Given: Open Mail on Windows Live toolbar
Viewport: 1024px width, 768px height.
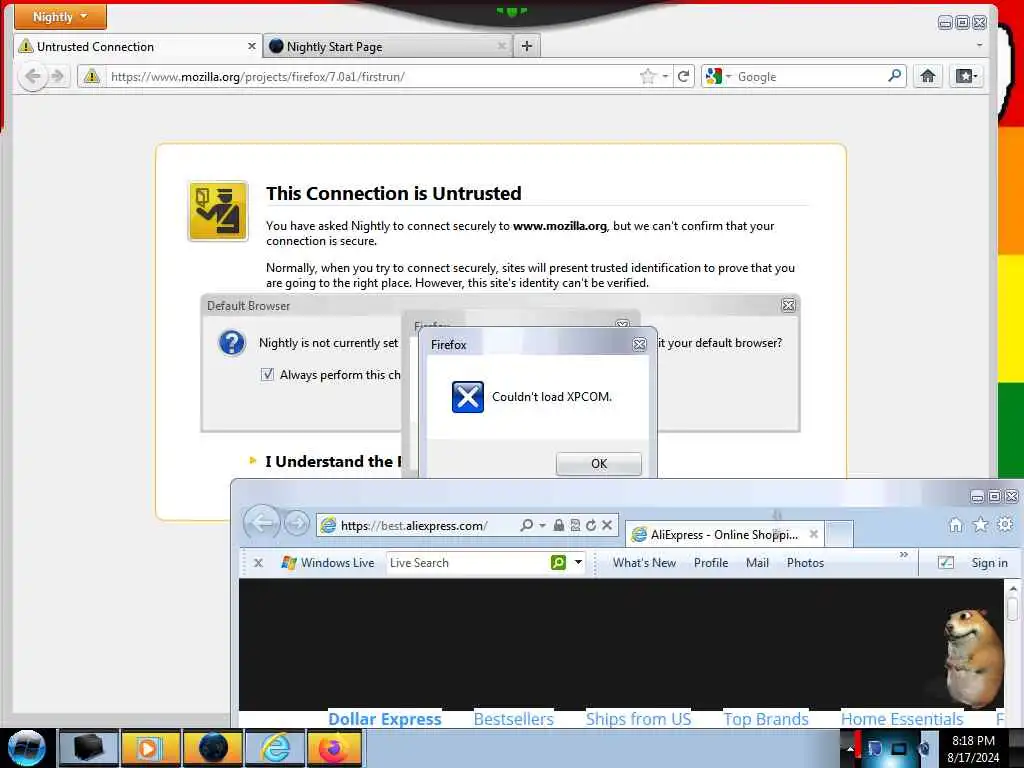Looking at the screenshot, I should point(757,562).
